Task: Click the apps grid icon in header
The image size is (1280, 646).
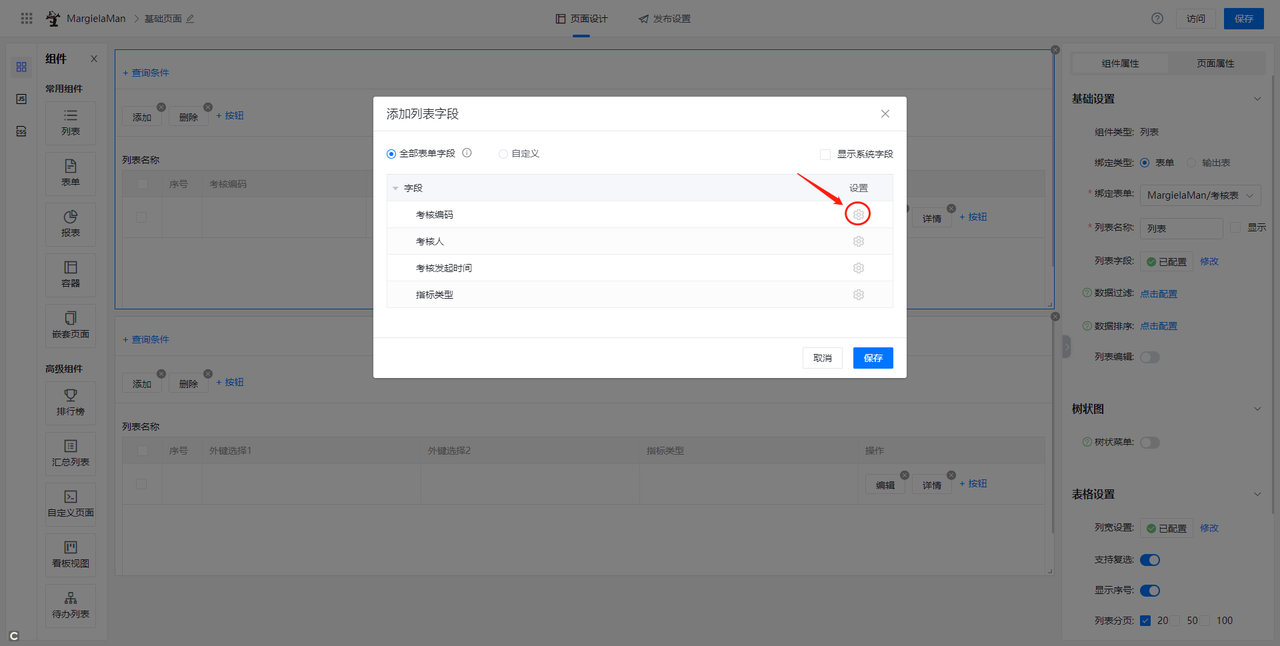Action: click(26, 18)
